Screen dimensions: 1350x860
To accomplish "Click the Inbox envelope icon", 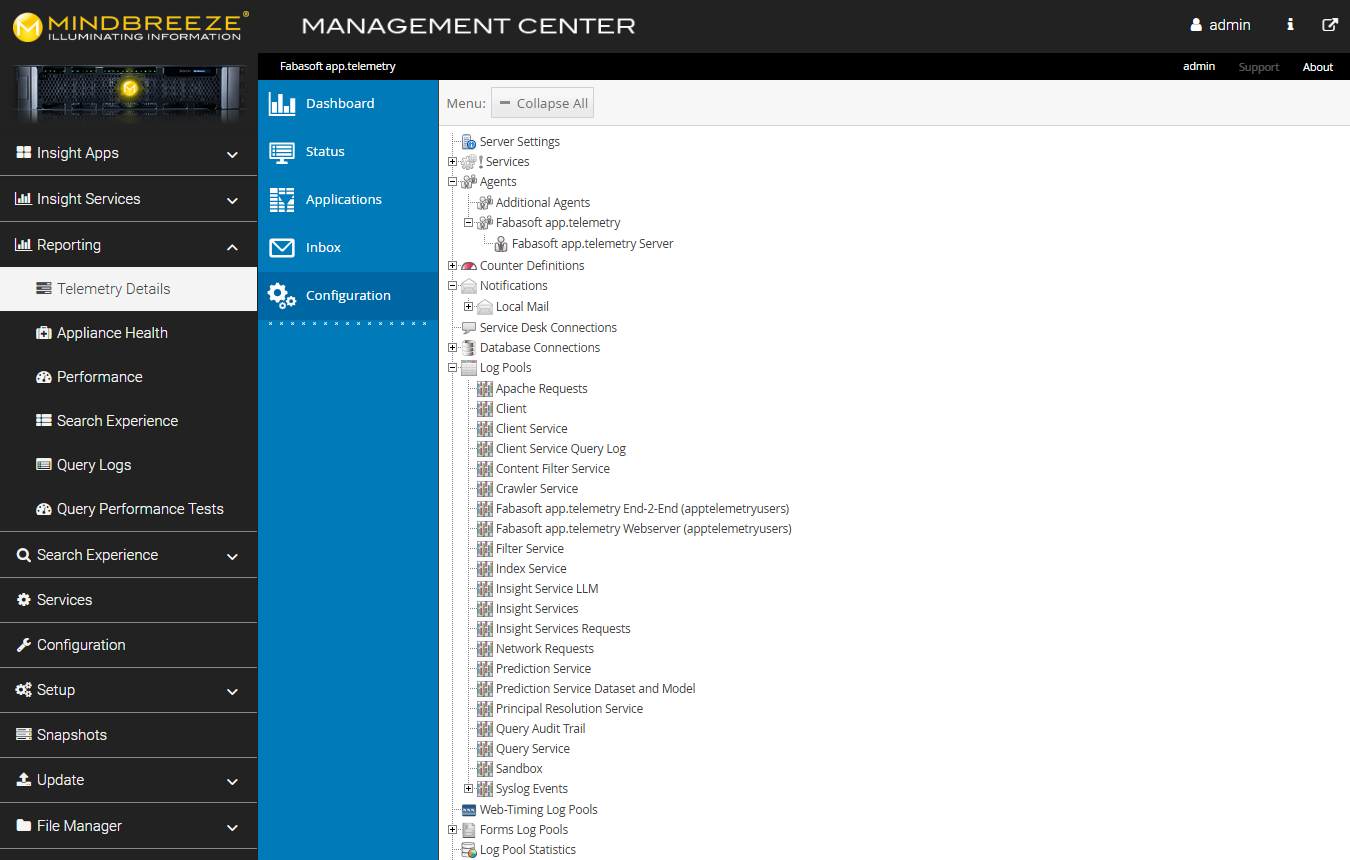I will click(x=282, y=248).
